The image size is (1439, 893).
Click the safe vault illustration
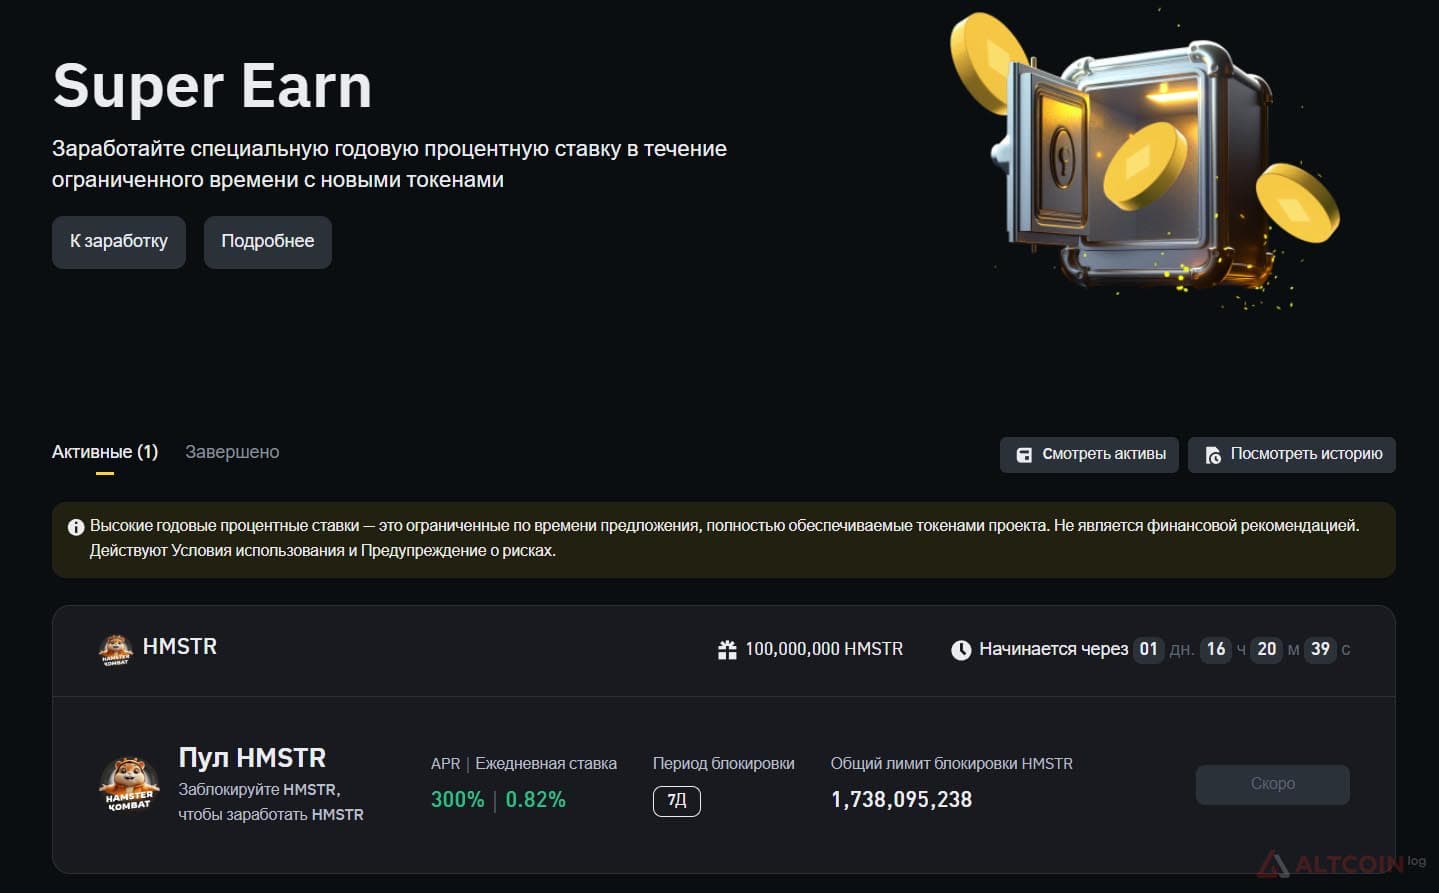tap(1145, 160)
